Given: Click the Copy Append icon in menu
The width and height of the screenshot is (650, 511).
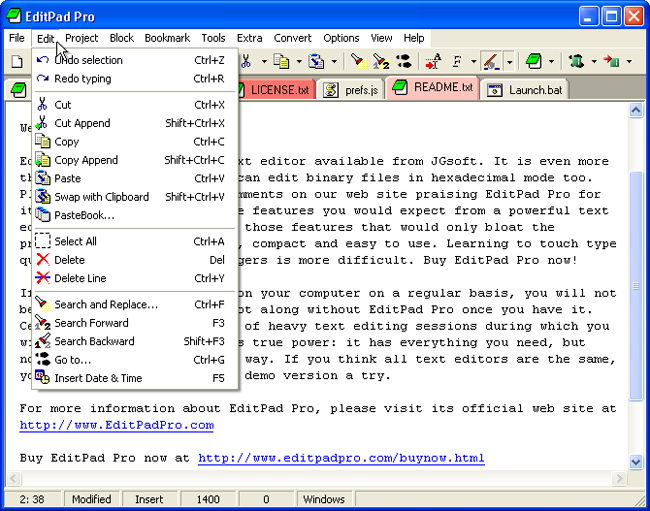Looking at the screenshot, I should pos(42,160).
